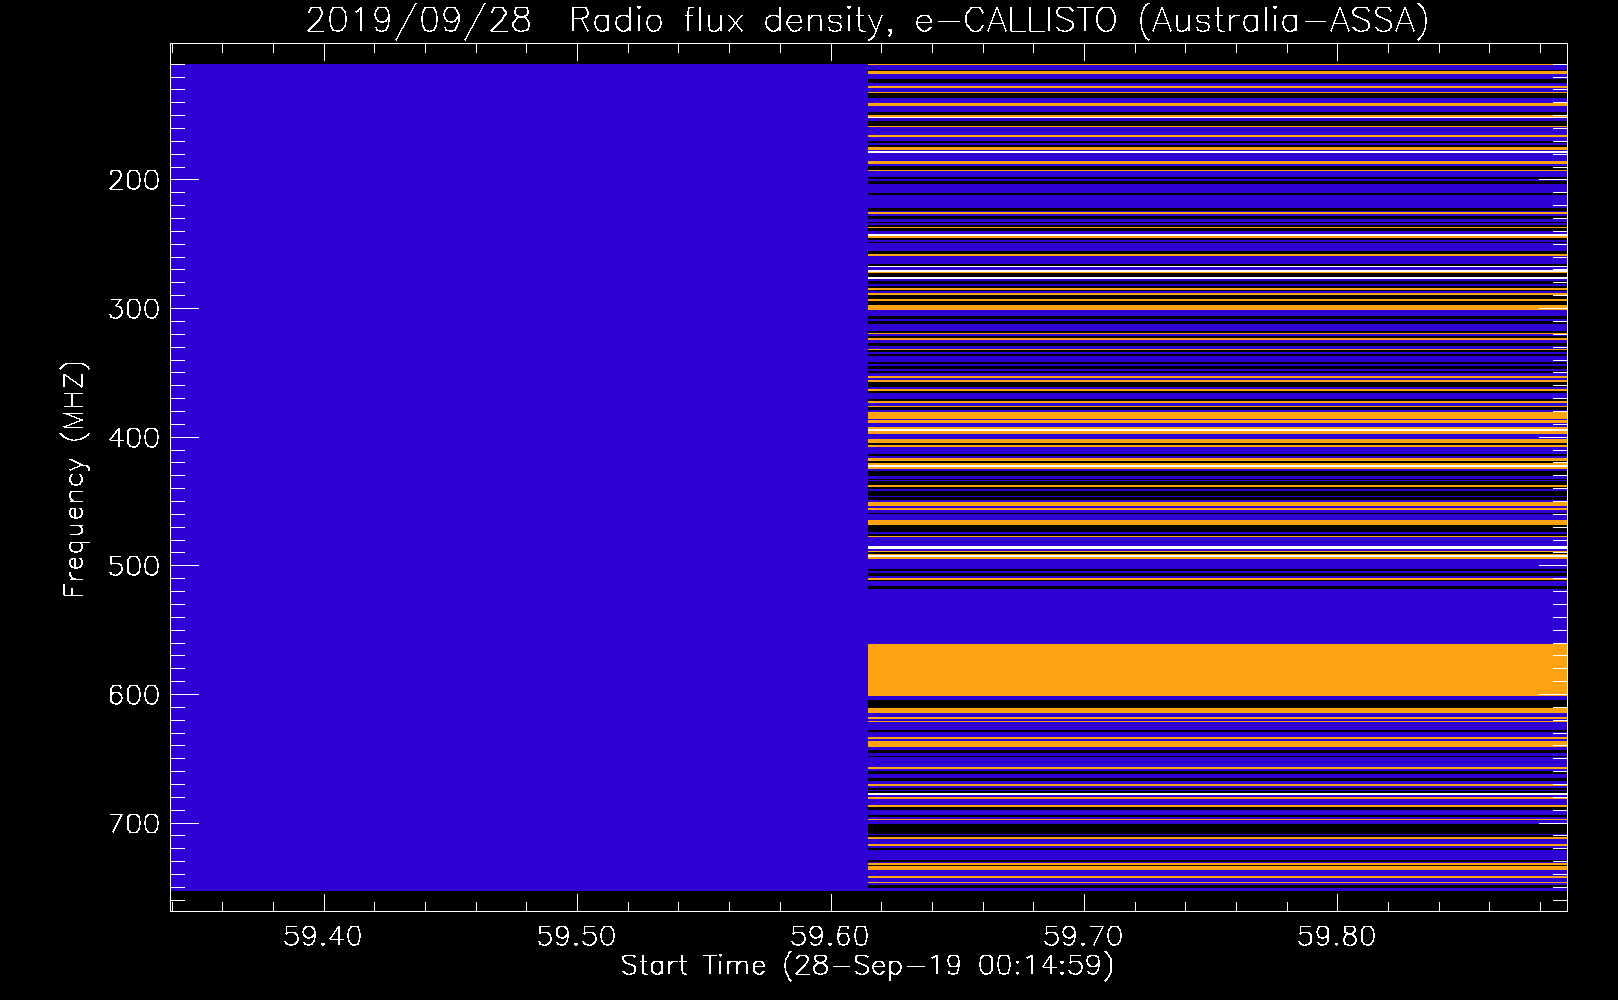Click the 59.80 time tick label
Image resolution: width=1618 pixels, height=1000 pixels.
point(1337,937)
